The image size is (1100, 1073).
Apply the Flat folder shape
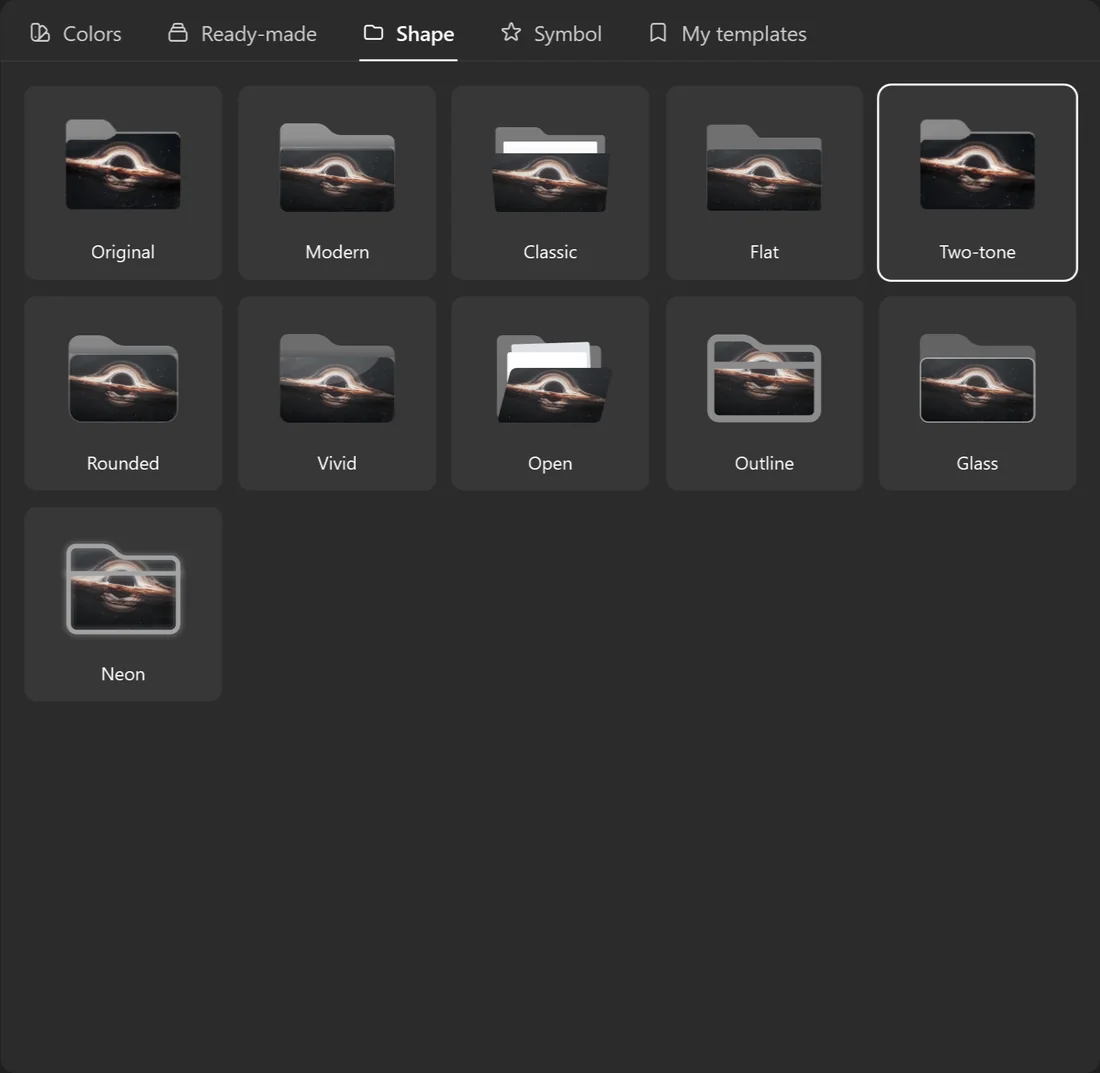point(764,182)
